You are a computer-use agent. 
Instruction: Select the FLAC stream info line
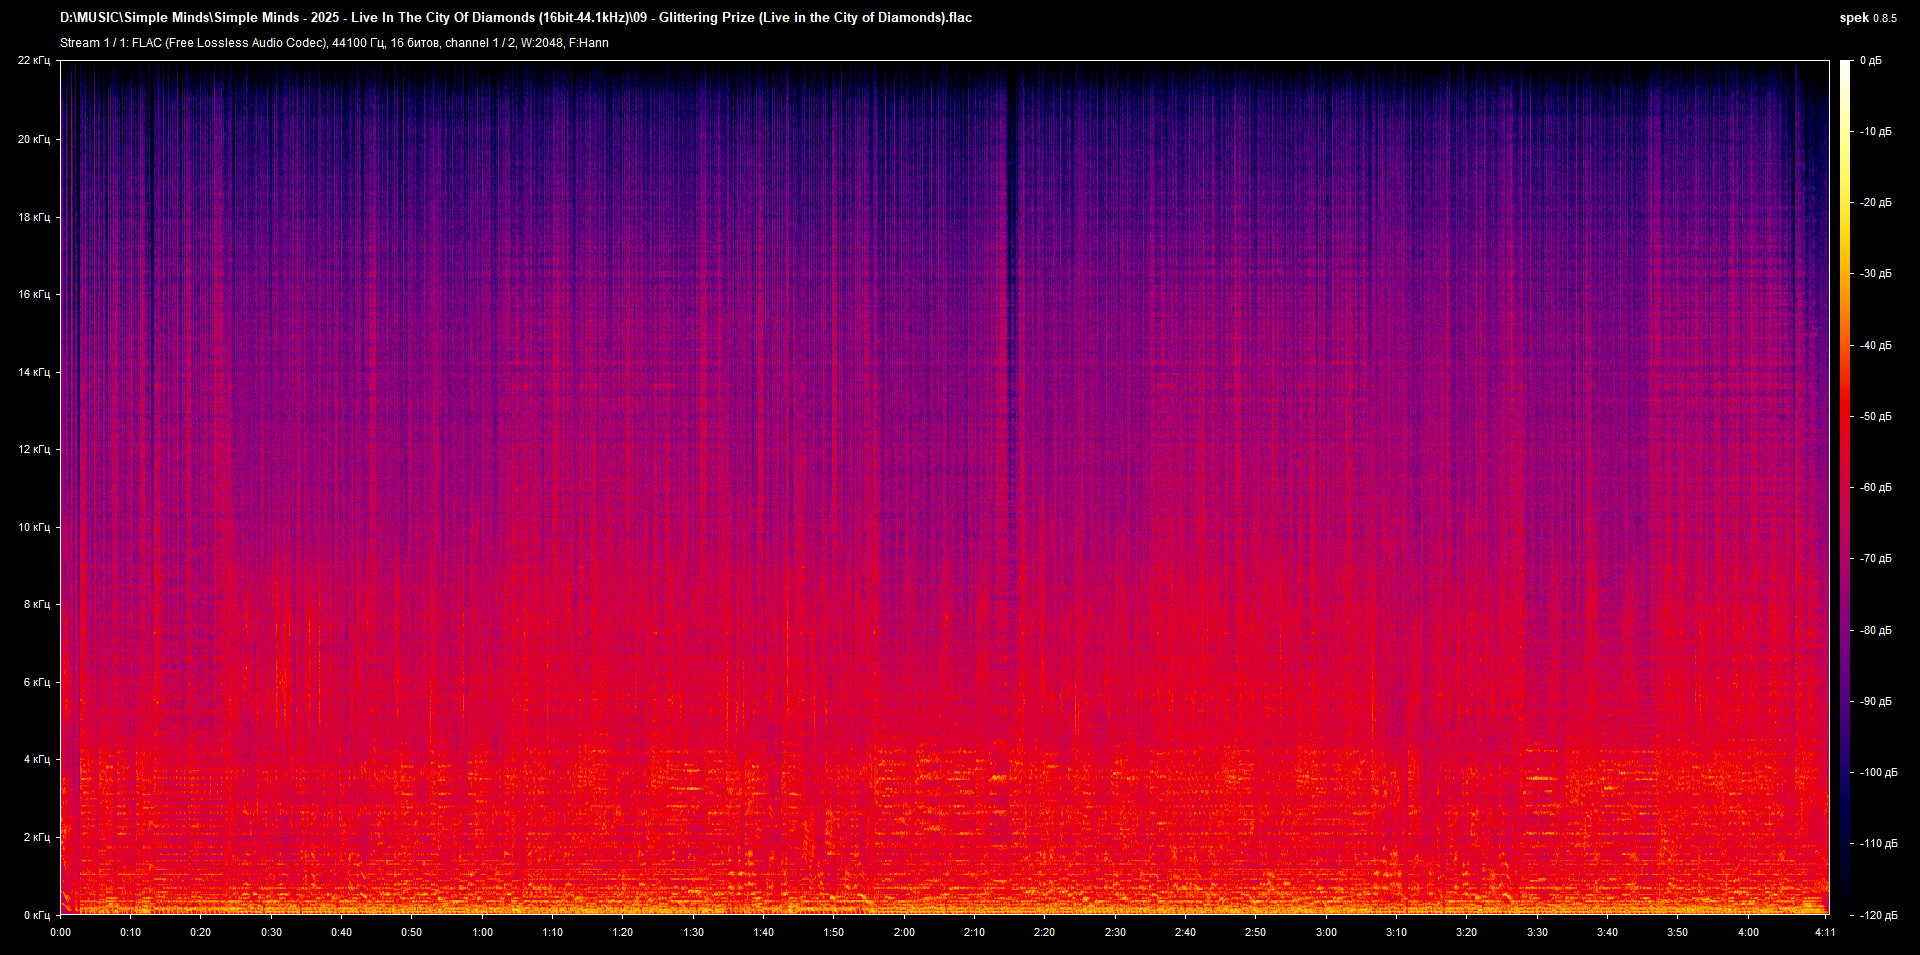[335, 43]
